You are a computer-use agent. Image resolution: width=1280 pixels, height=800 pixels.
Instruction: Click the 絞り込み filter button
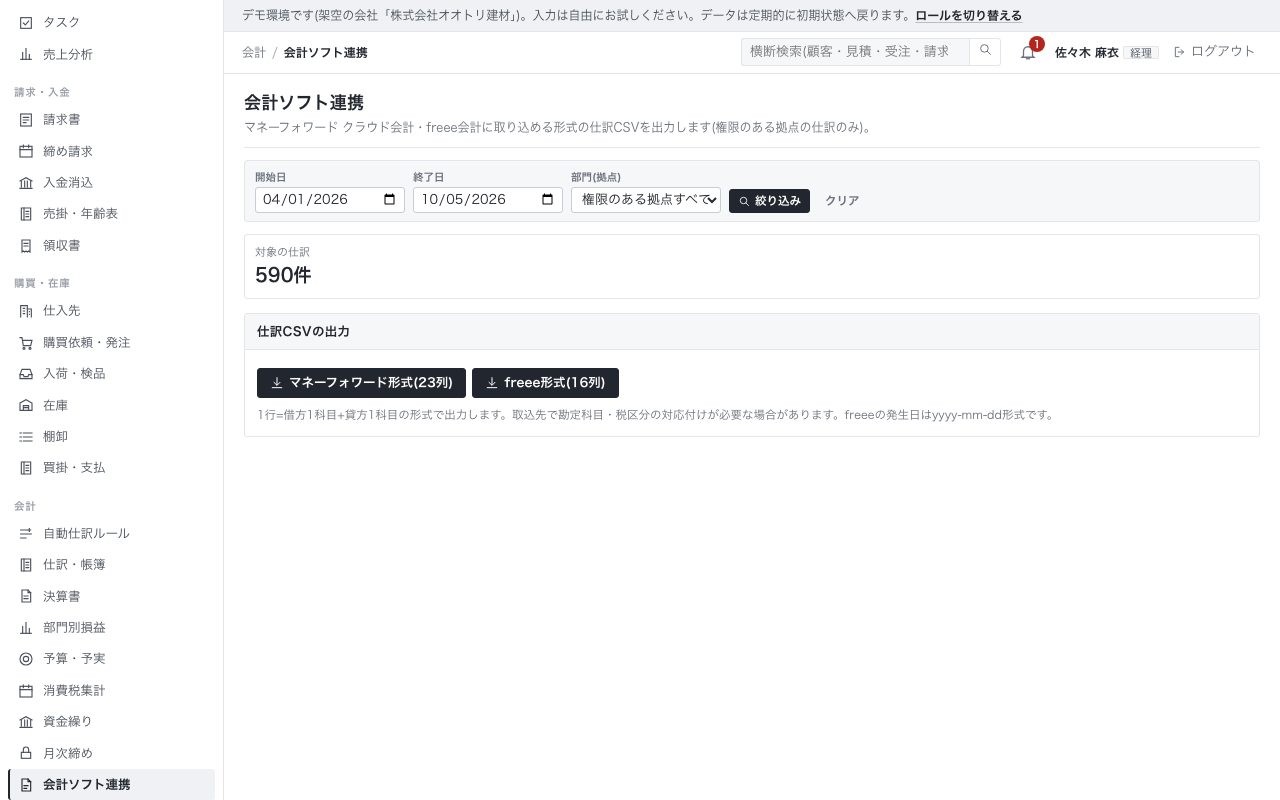coord(769,201)
